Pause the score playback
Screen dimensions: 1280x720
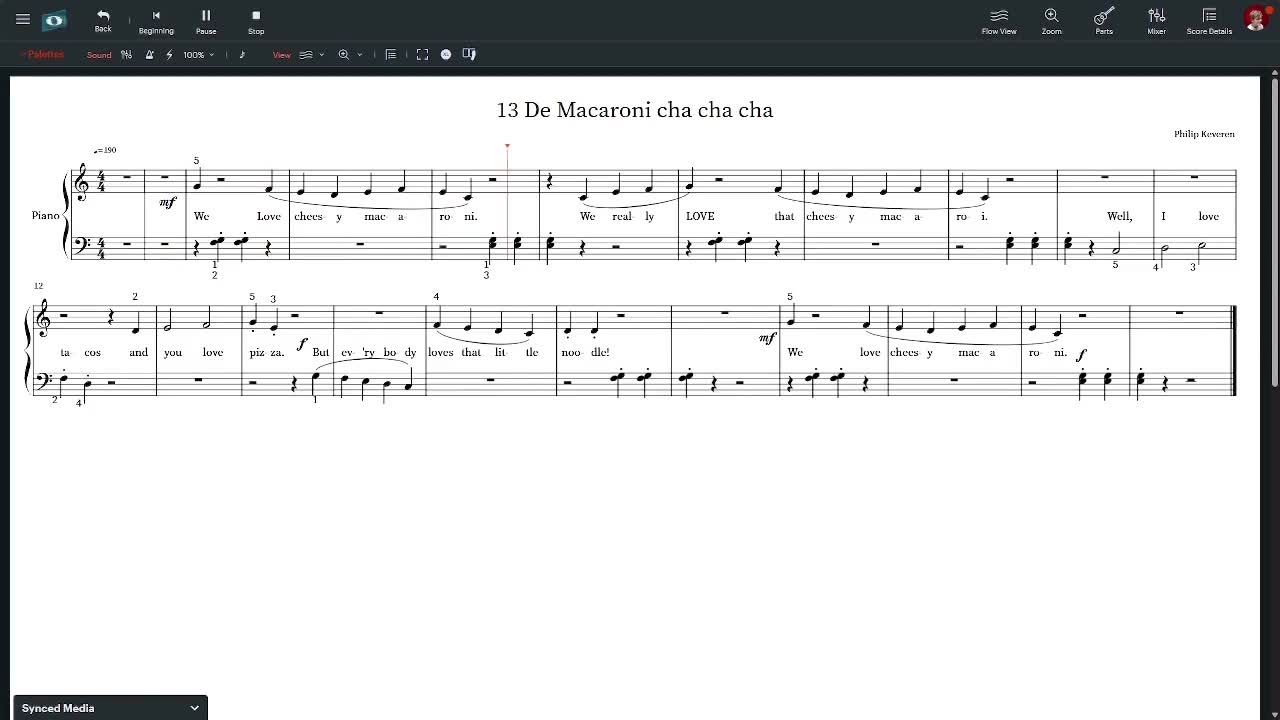tap(206, 20)
